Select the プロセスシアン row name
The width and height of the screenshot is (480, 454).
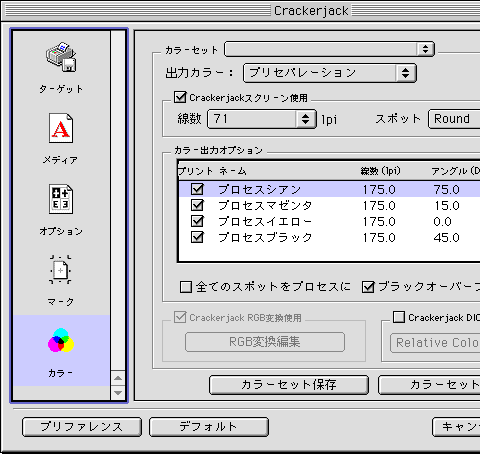(x=260, y=190)
